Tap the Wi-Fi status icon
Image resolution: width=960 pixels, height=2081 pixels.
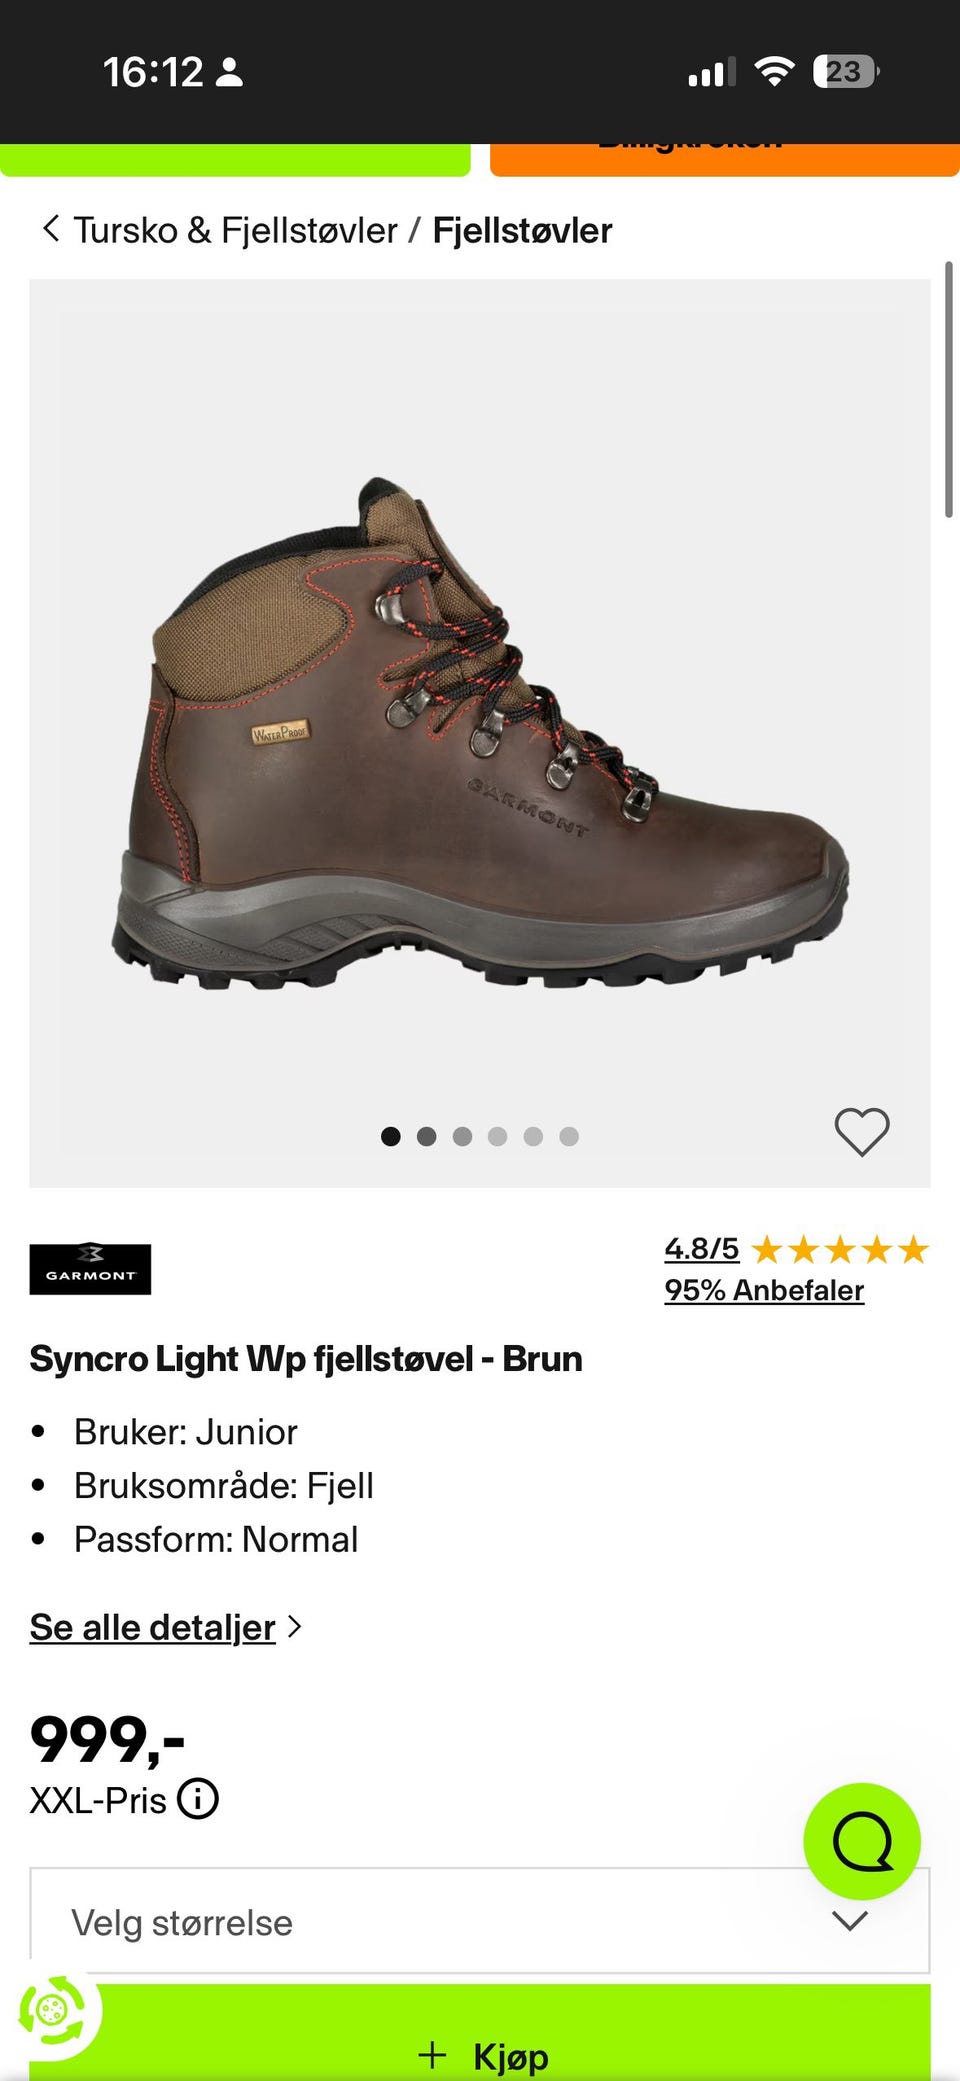pyautogui.click(x=774, y=71)
